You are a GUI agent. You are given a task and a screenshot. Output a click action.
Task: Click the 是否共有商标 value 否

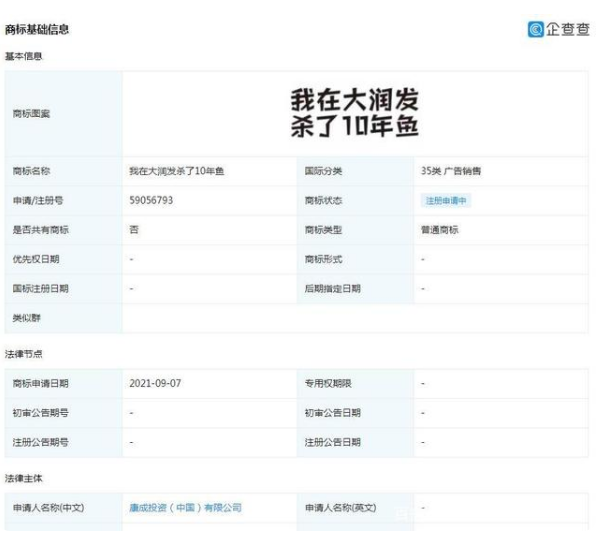tap(134, 230)
